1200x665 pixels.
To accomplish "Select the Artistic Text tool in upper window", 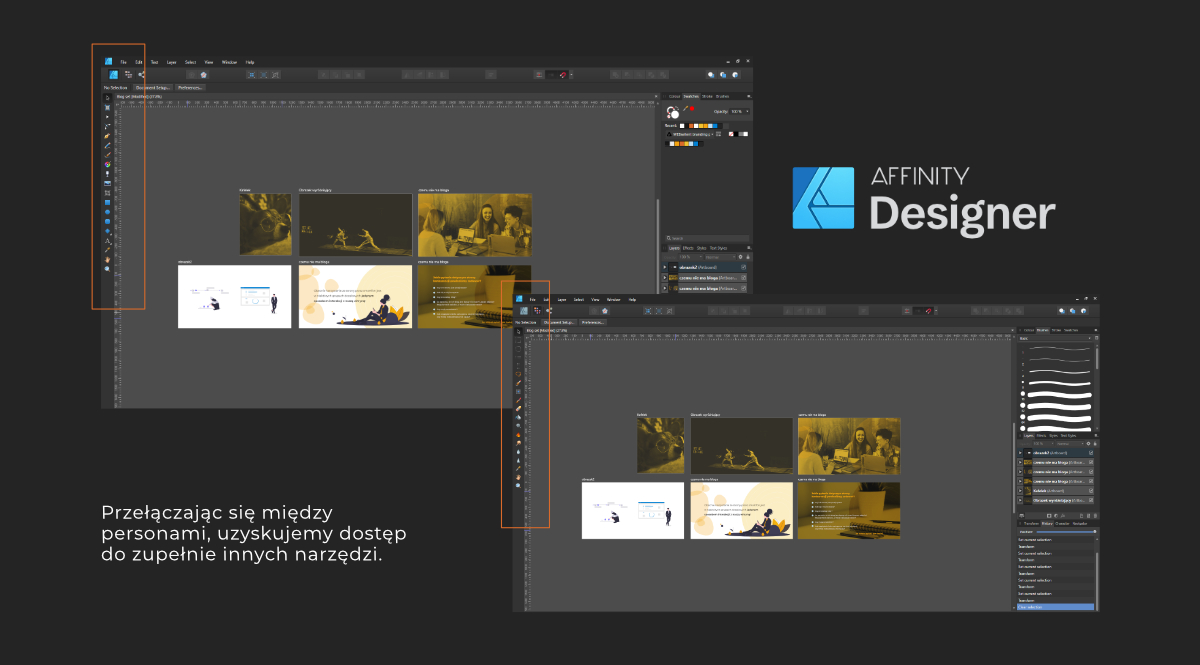I will pos(107,240).
